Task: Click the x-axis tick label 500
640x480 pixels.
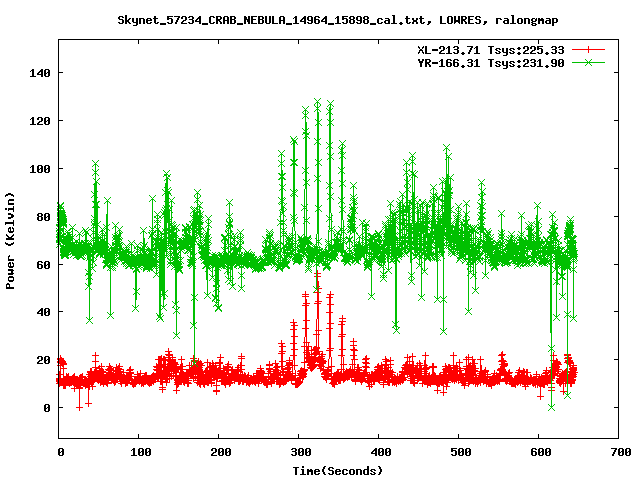Action: coord(461,452)
